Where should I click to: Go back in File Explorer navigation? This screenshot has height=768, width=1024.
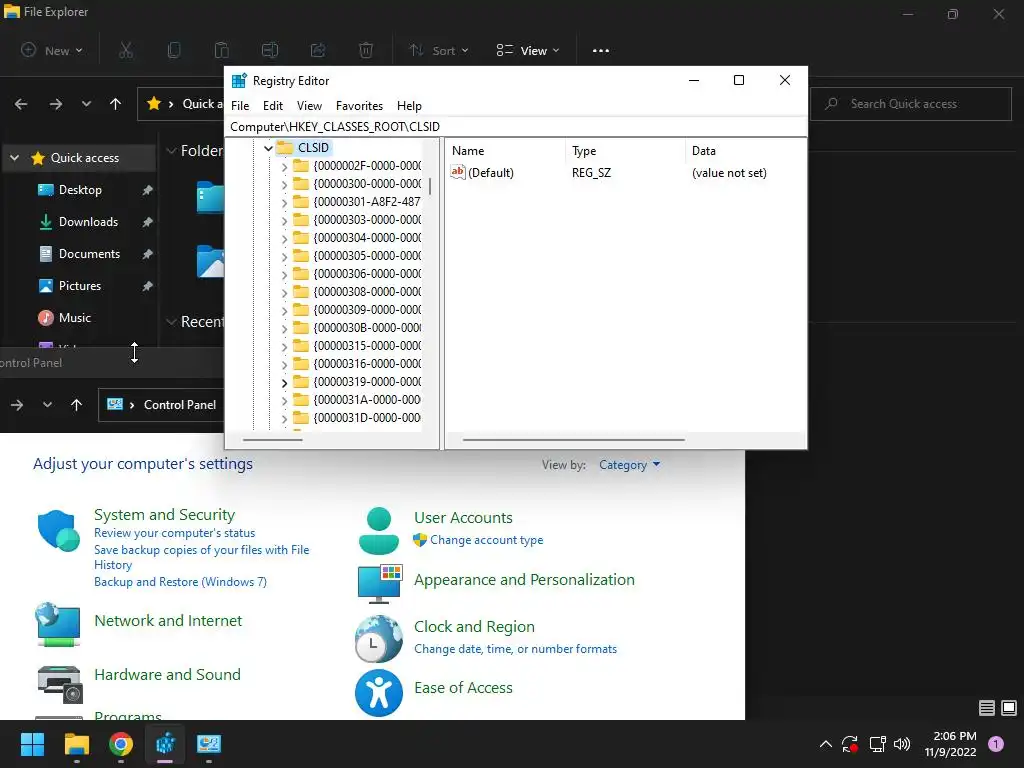[x=21, y=104]
